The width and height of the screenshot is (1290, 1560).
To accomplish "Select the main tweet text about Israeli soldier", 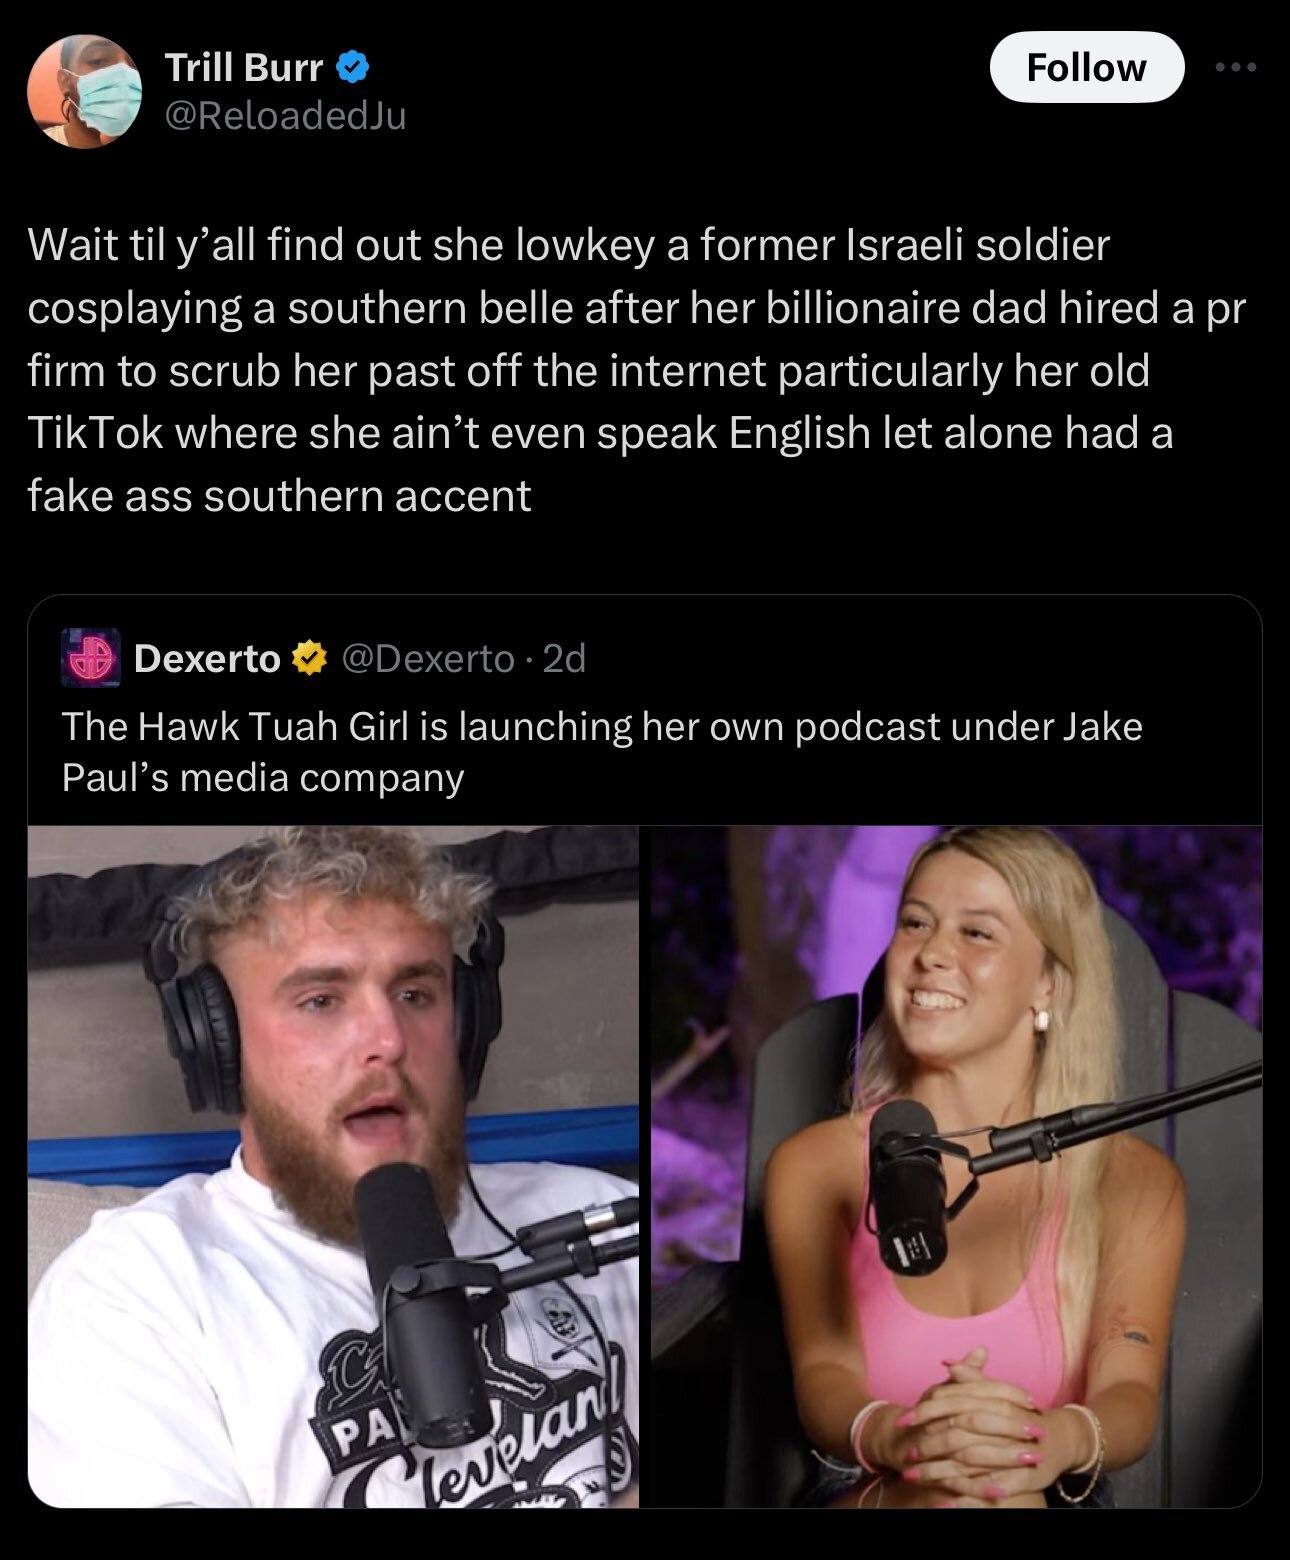I will [x=637, y=370].
